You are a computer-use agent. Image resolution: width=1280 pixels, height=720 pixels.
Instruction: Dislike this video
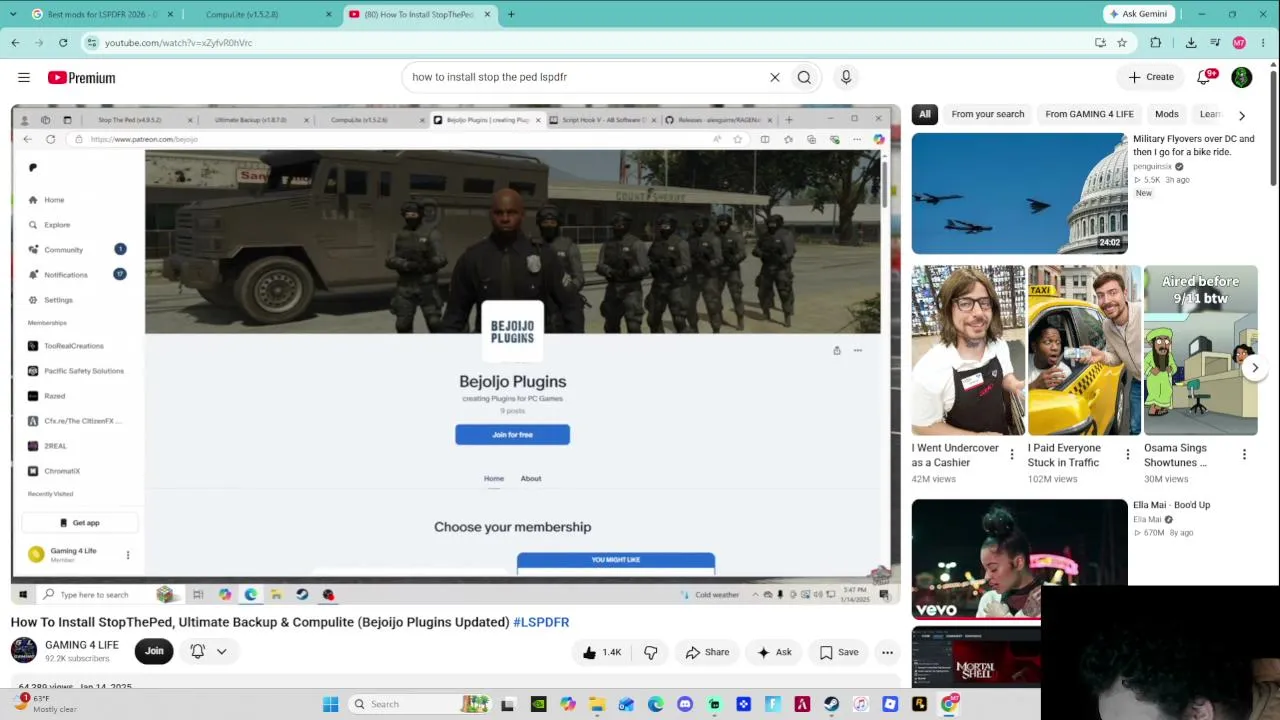(x=651, y=652)
